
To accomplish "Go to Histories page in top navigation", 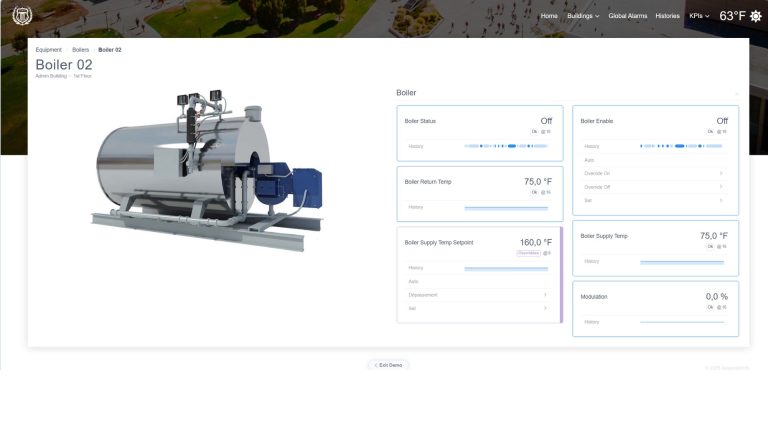I will pyautogui.click(x=667, y=16).
